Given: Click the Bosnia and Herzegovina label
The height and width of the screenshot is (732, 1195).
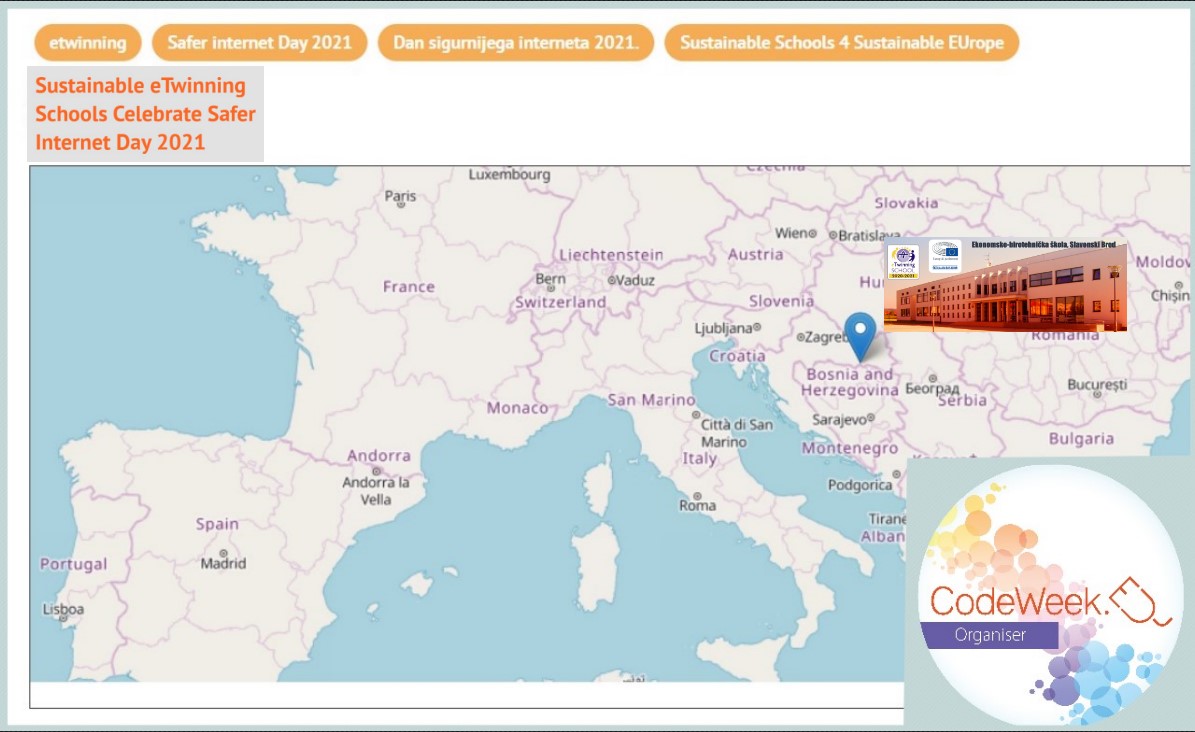Looking at the screenshot, I should coord(850,382).
